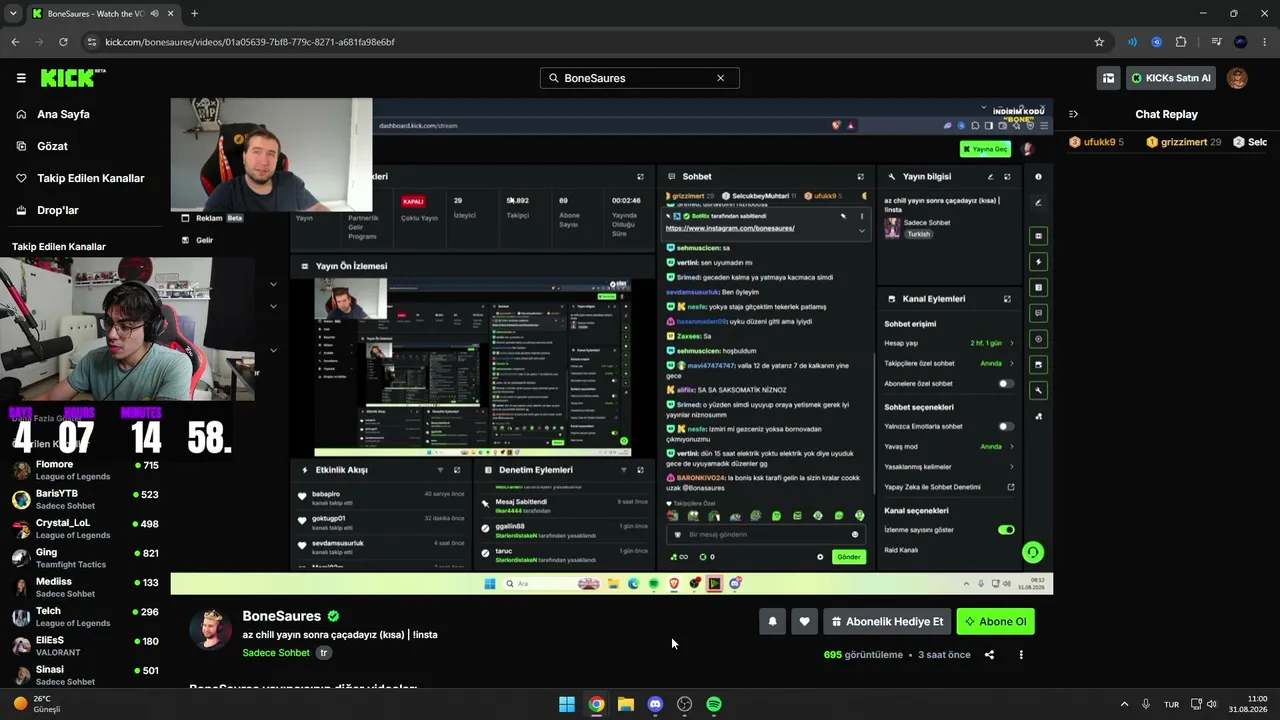
Task: Open the Kick profile avatar menu
Action: tap(1237, 78)
